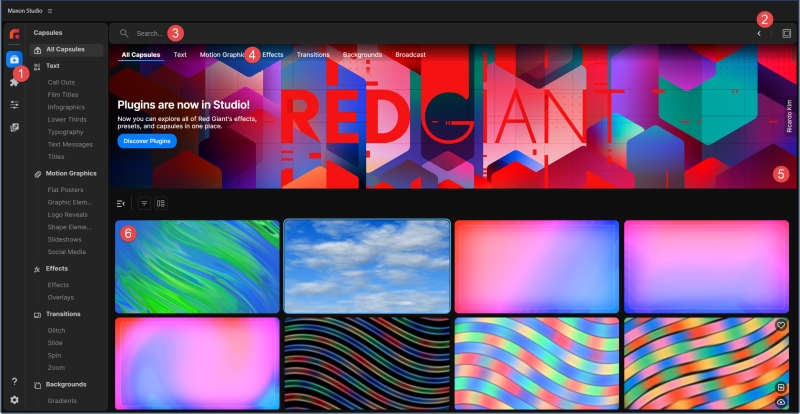Open the Maxon Studio hamburger menu
The image size is (800, 414).
pos(49,11)
